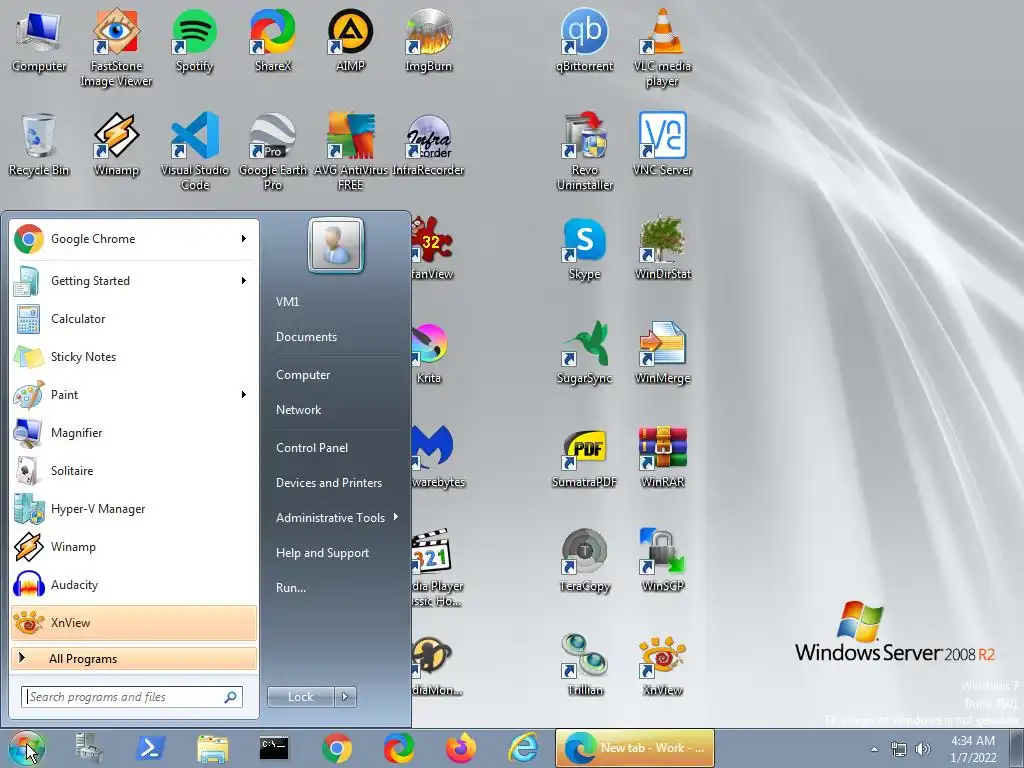Open highlighted XnView Start menu entry

tap(134, 622)
